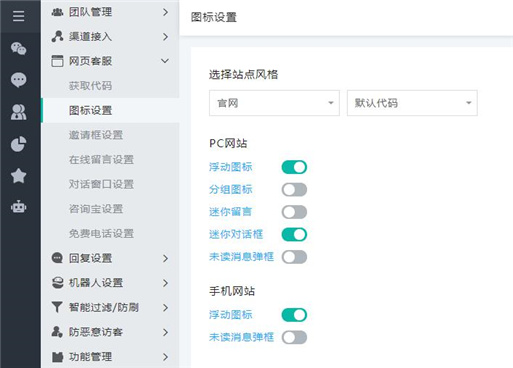Click the 迷你留言 link

pos(230,212)
